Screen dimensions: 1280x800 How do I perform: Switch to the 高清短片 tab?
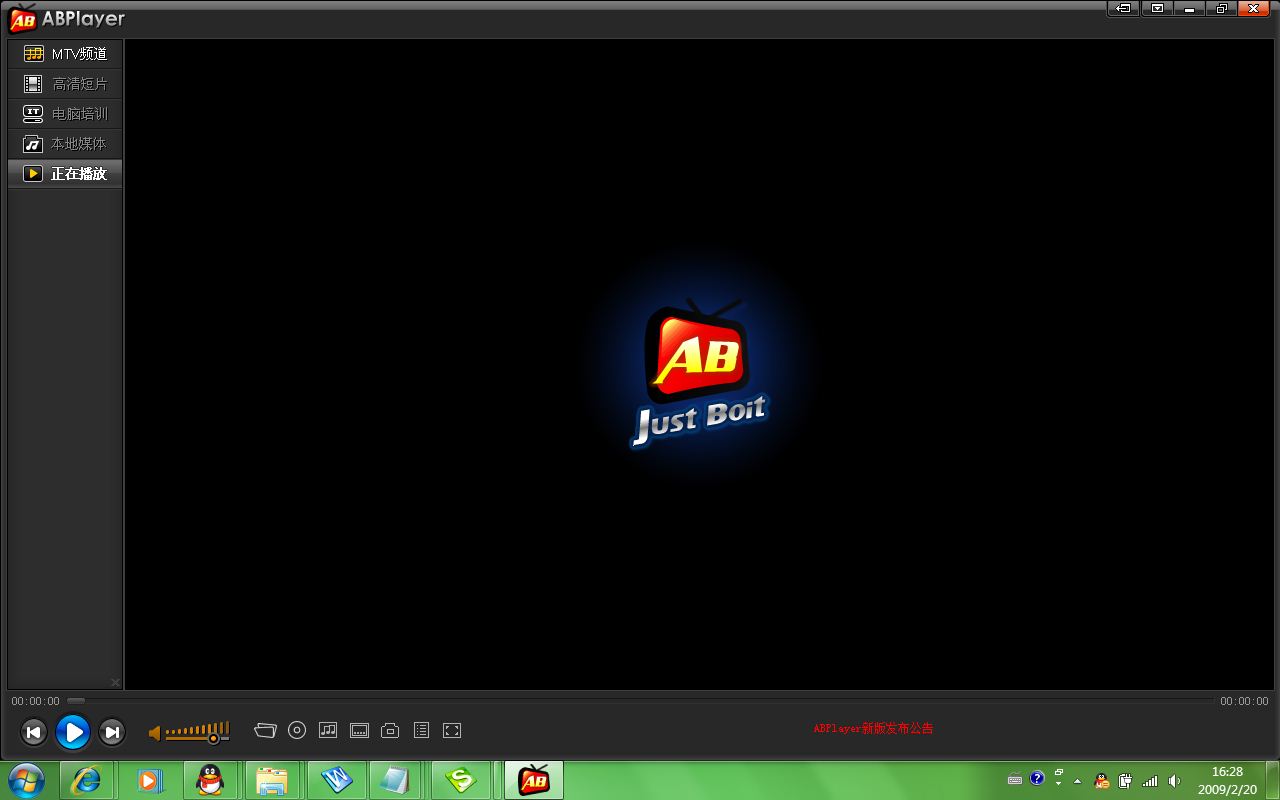(65, 84)
